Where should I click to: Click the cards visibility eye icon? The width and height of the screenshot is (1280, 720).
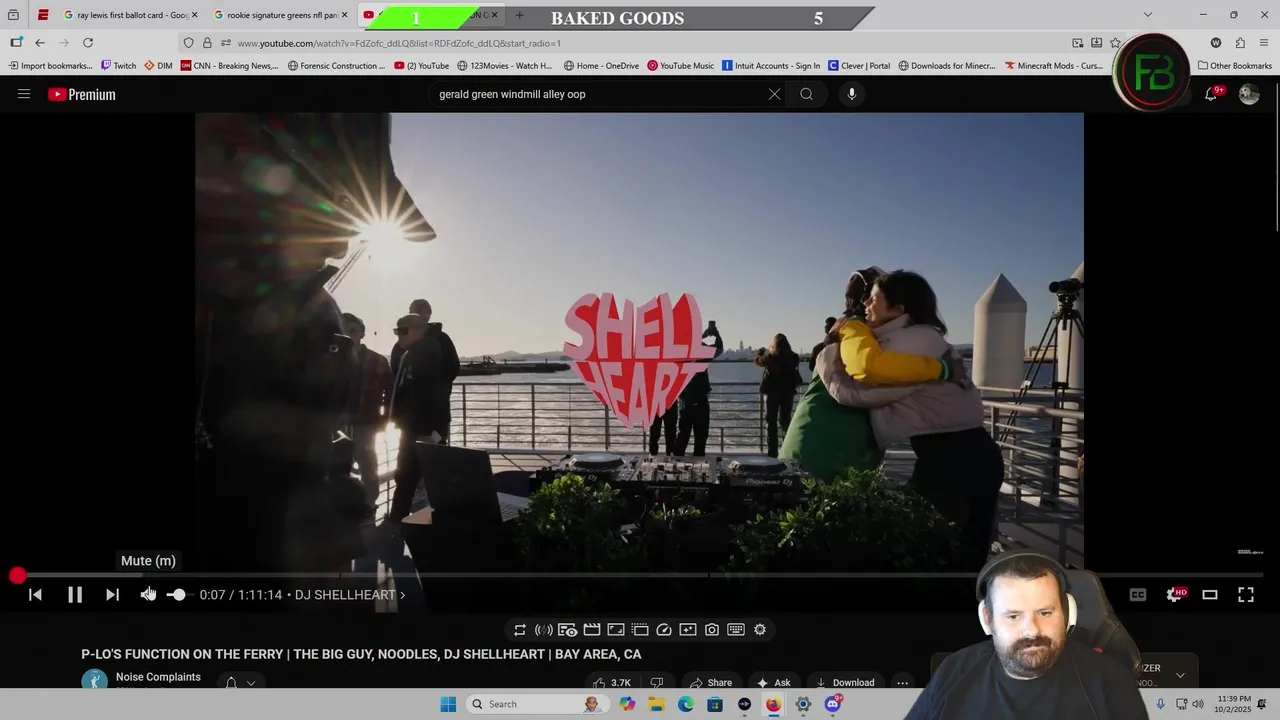pyautogui.click(x=567, y=630)
